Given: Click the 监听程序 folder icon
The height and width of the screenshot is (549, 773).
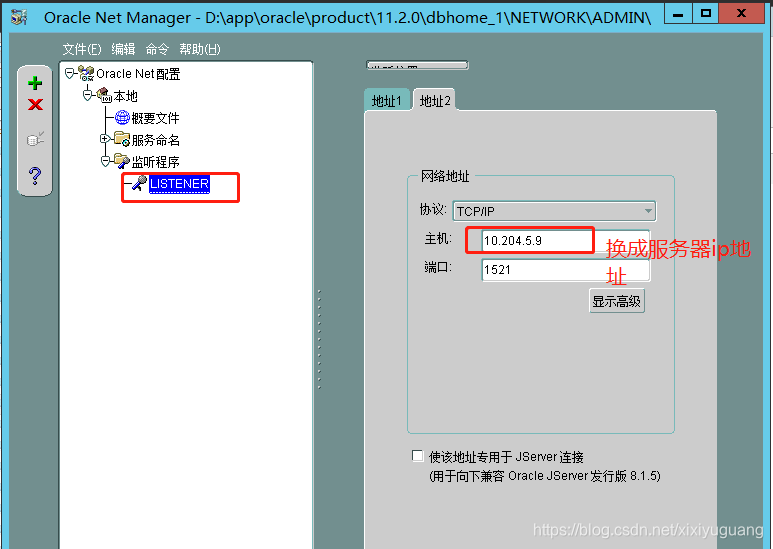Looking at the screenshot, I should tap(122, 161).
